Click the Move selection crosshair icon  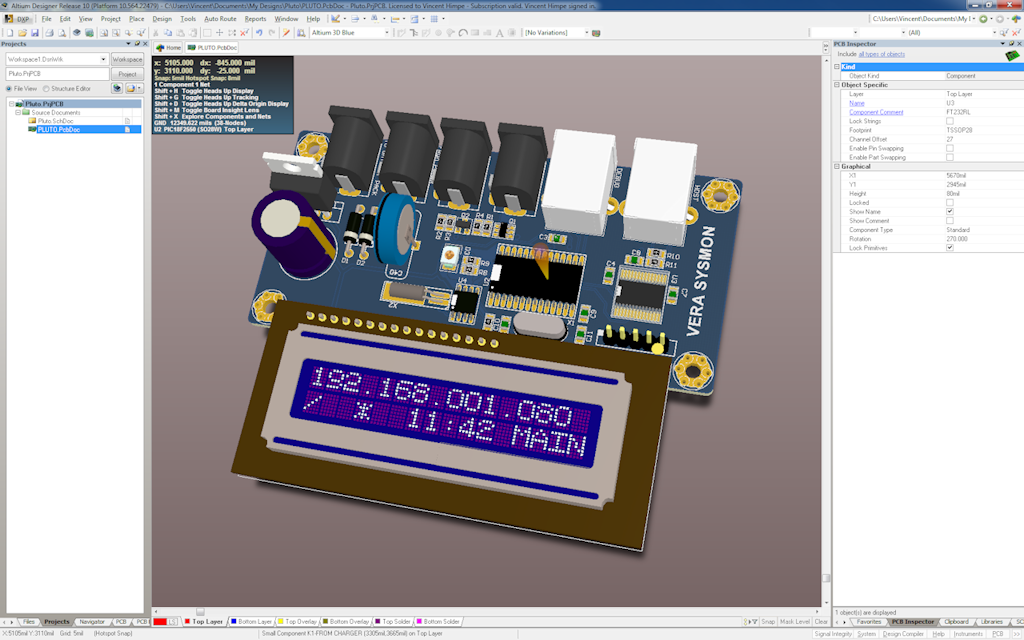(x=219, y=33)
